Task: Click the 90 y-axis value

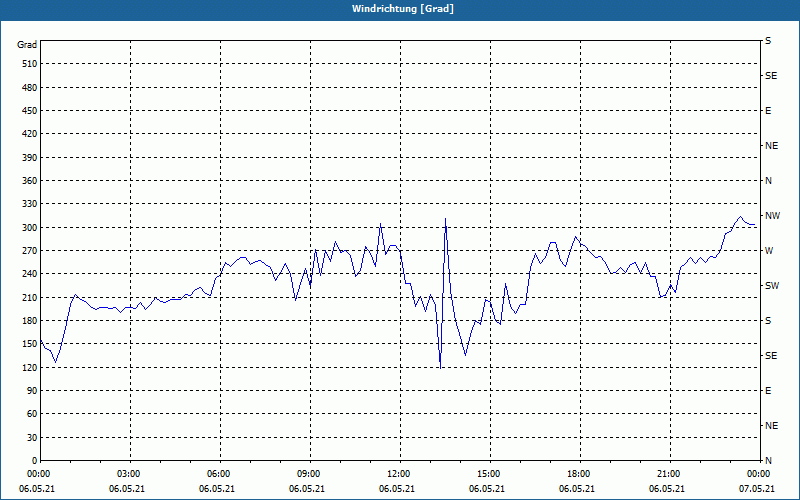Action: (x=32, y=391)
